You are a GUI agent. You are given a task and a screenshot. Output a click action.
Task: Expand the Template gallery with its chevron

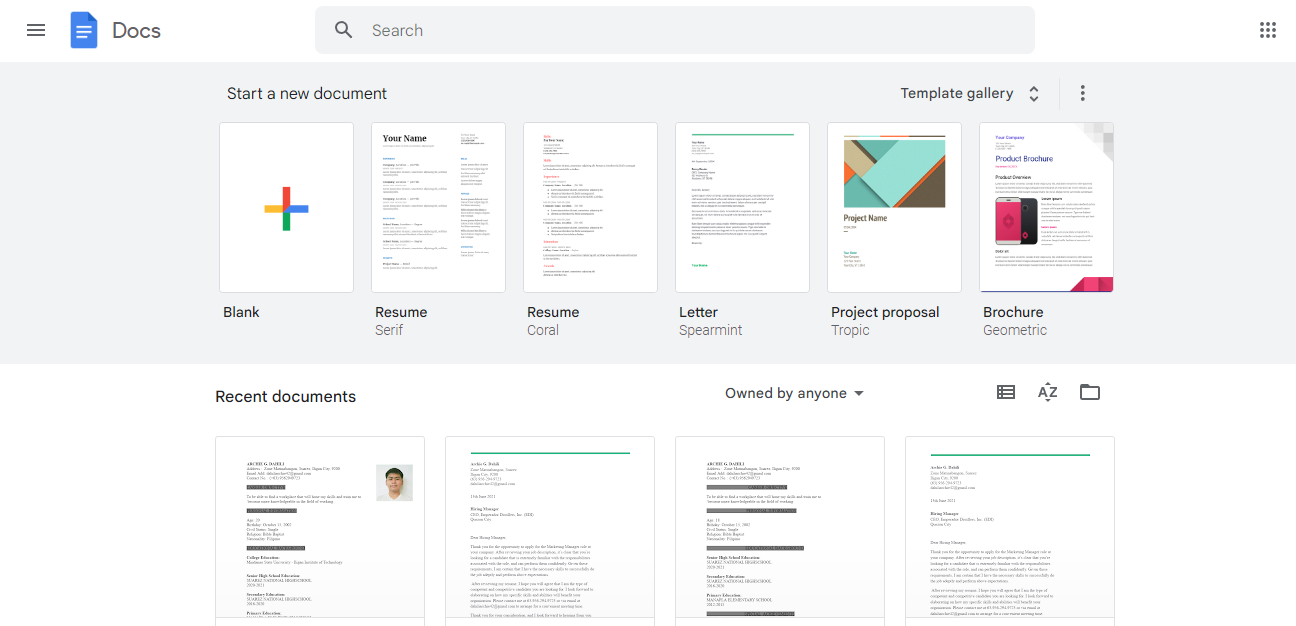click(1033, 92)
